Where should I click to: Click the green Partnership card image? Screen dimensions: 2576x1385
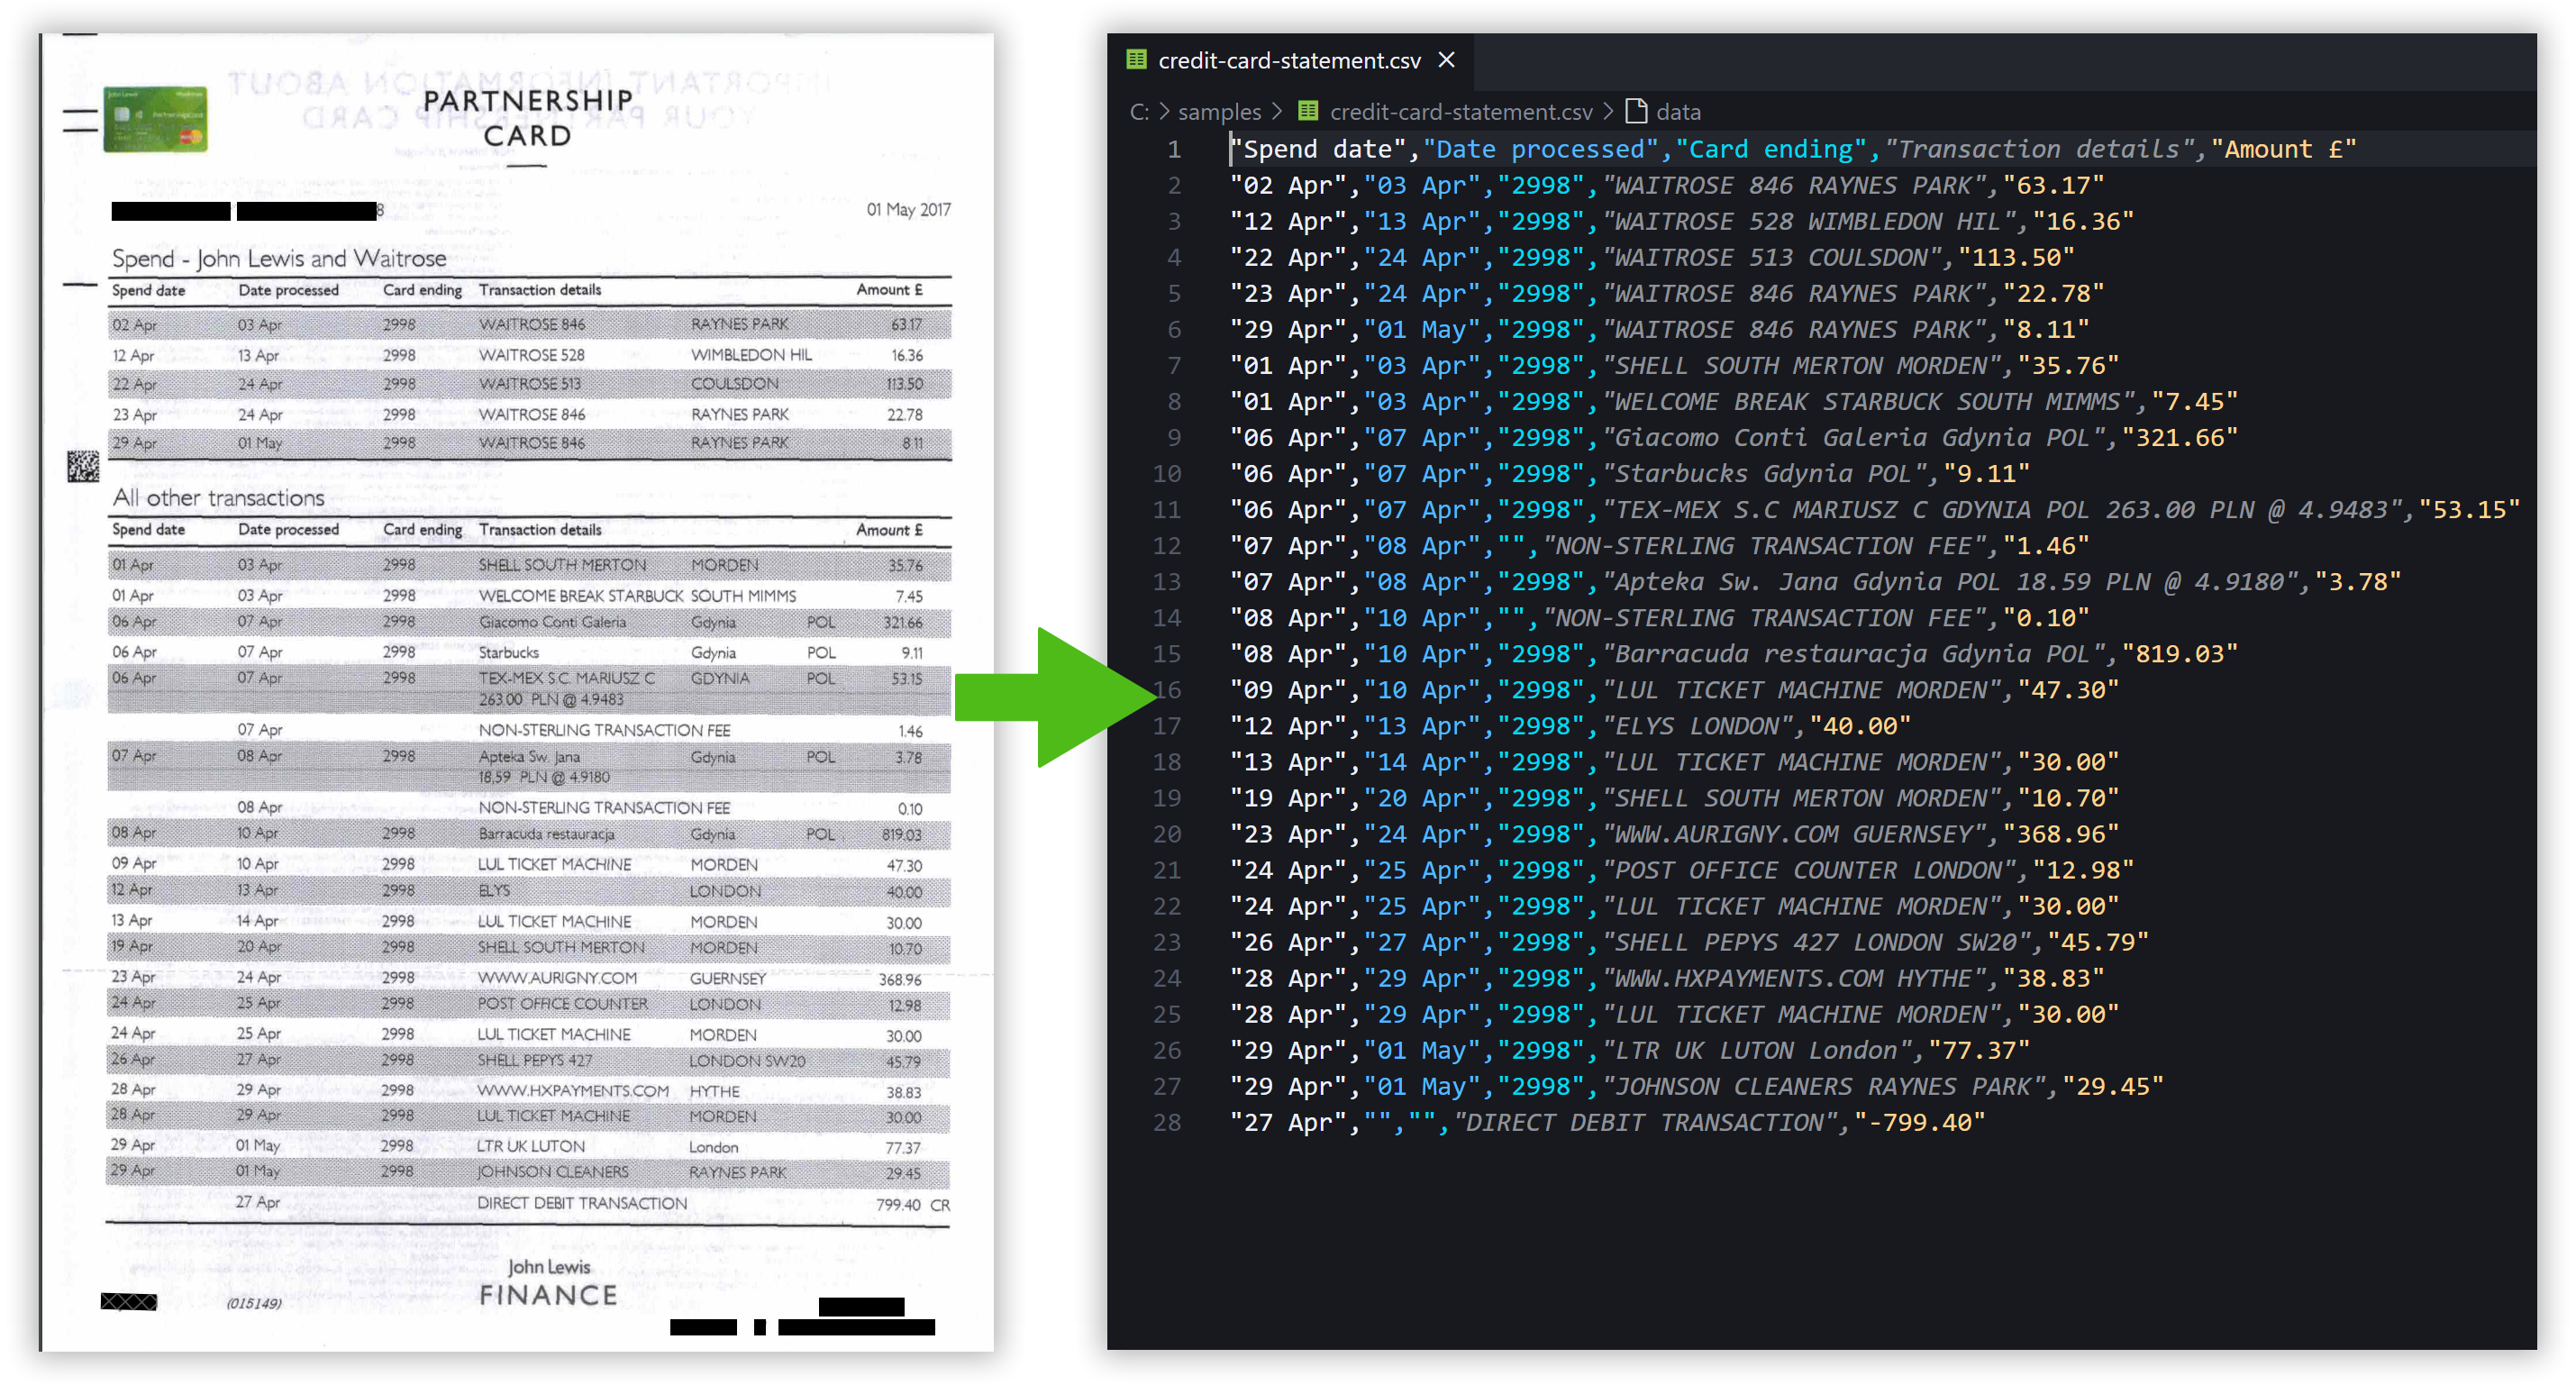pyautogui.click(x=155, y=120)
